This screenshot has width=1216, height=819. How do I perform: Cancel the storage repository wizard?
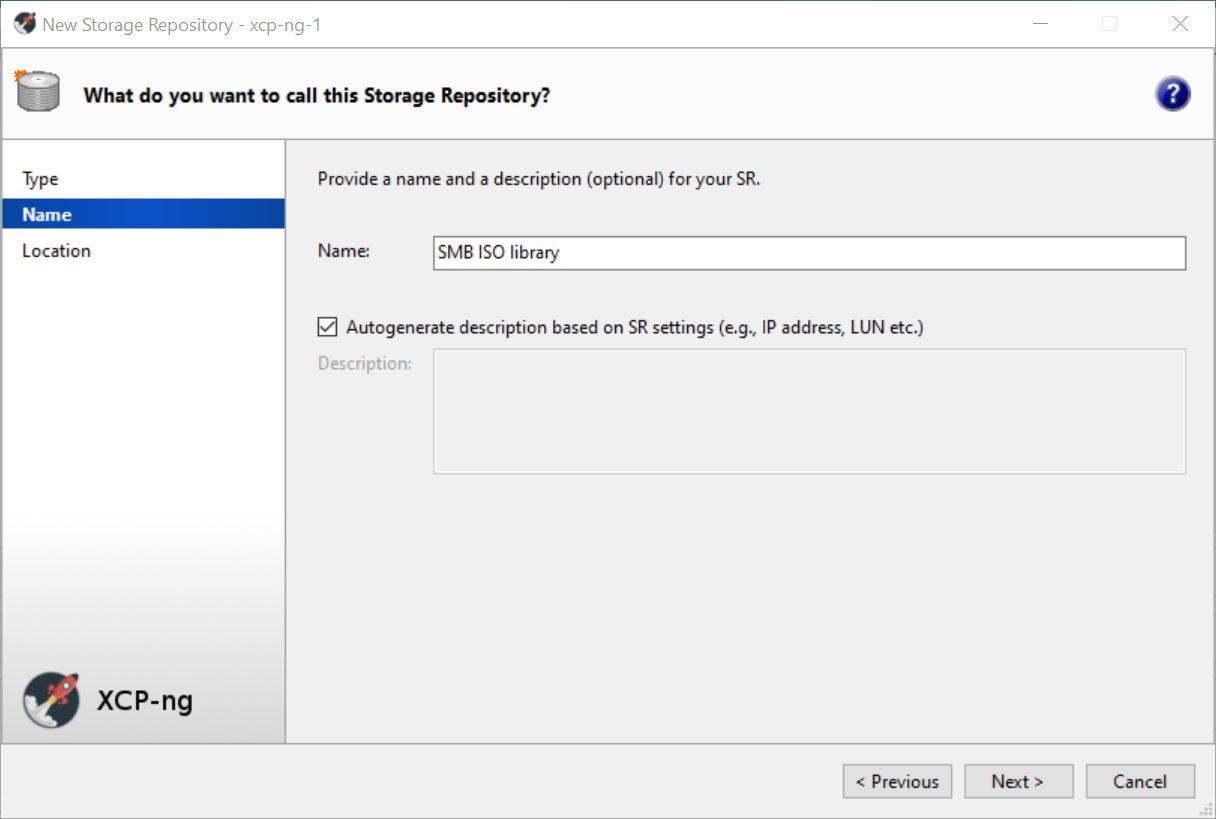click(x=1140, y=781)
